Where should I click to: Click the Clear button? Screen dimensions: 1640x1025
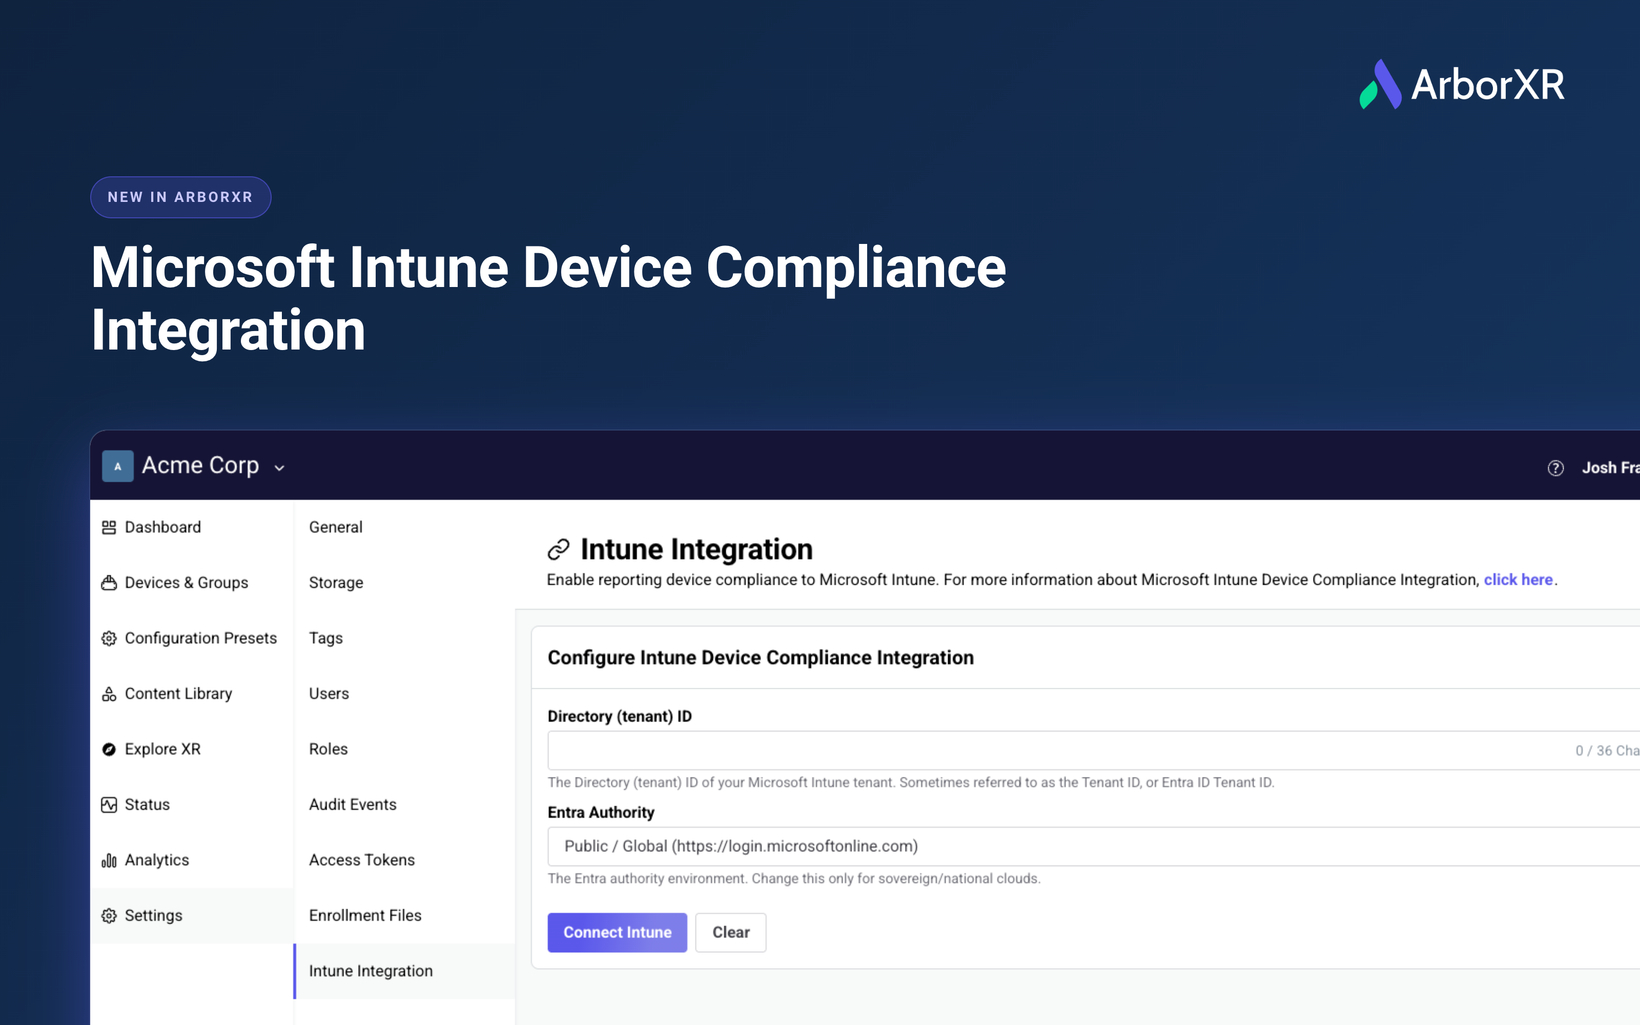[x=731, y=932]
